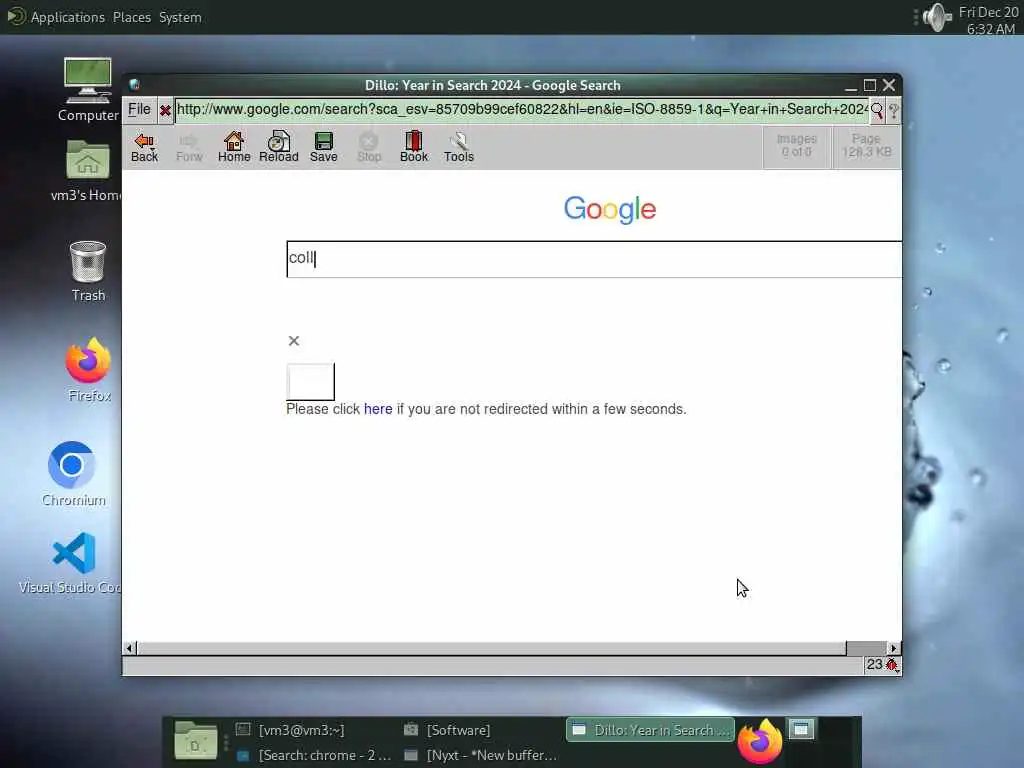Select the Visual Studio Code desktop icon
Screen dimensions: 1024x768
71,563
